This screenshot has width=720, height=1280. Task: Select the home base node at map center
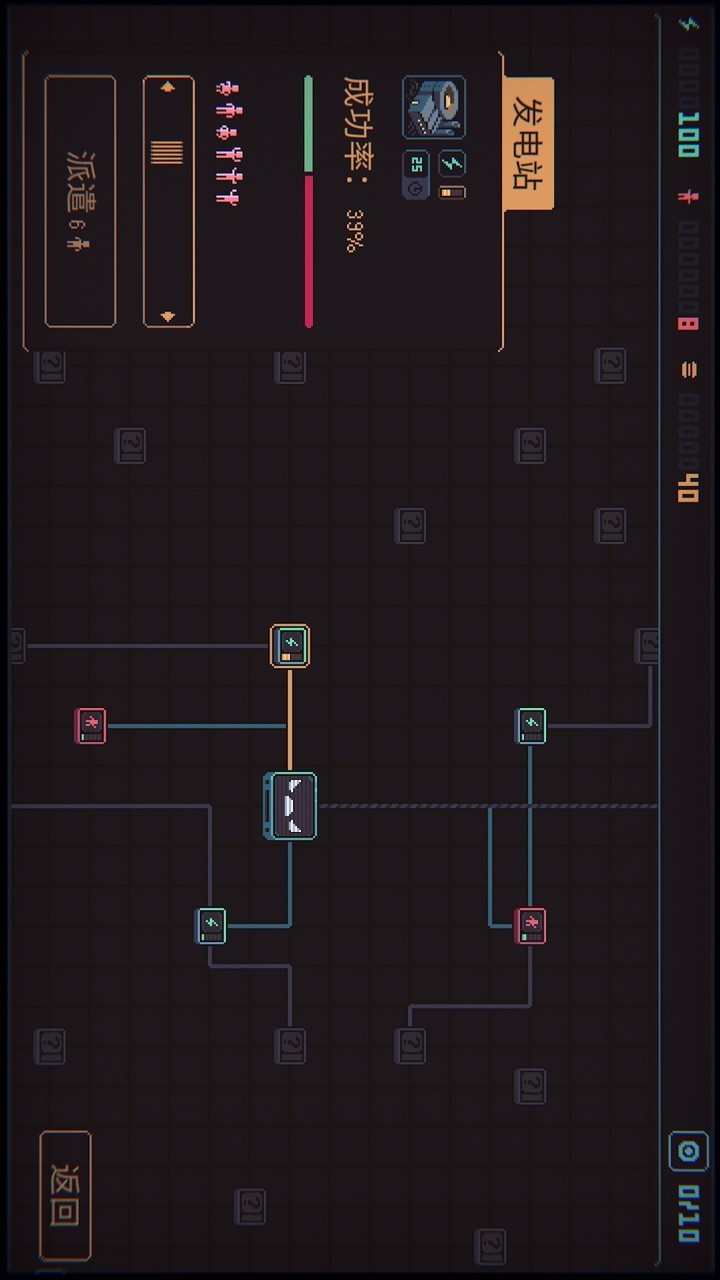point(290,805)
